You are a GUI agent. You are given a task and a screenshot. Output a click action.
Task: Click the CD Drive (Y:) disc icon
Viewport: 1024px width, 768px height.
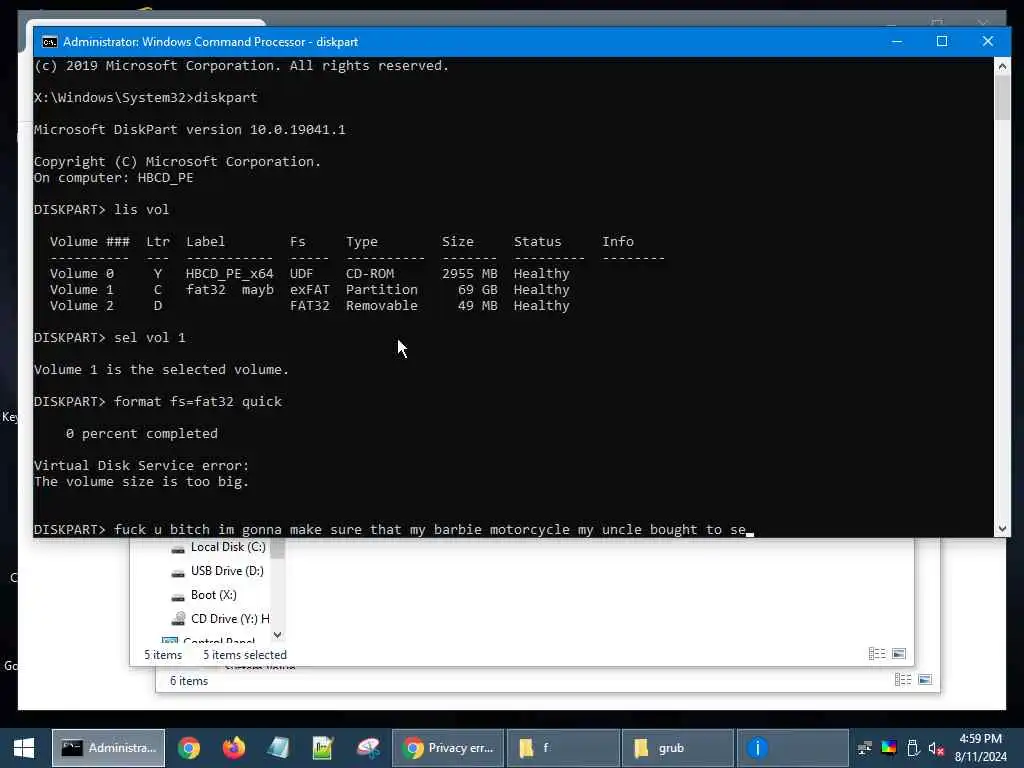click(178, 618)
